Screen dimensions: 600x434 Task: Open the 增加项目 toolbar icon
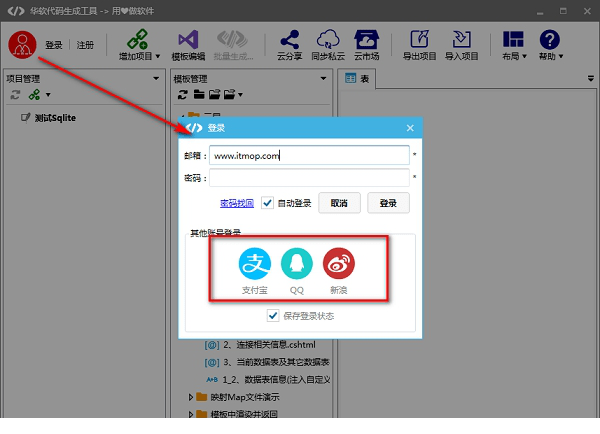137,39
